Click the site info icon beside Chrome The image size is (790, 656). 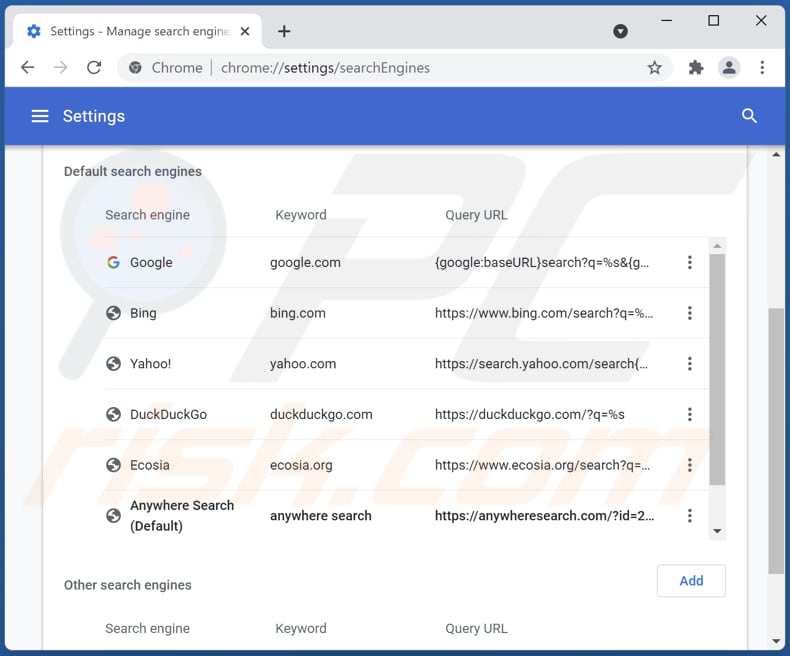tap(135, 68)
